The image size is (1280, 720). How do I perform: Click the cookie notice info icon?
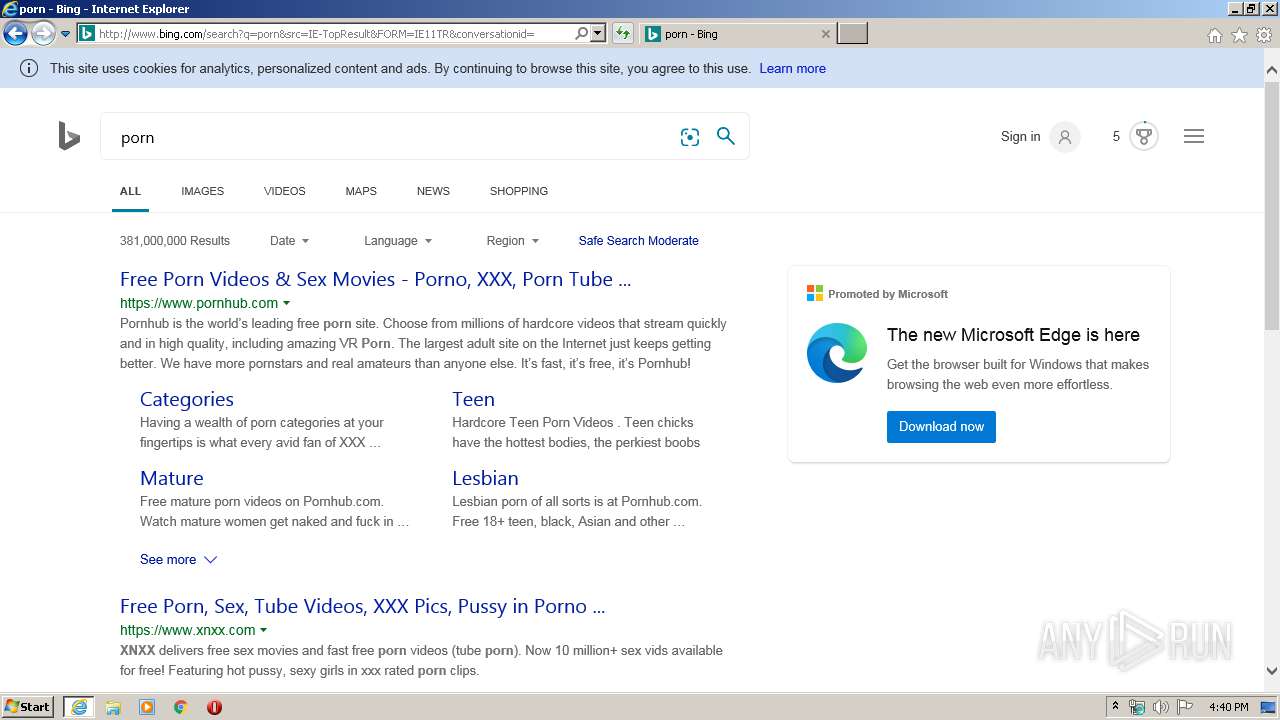pos(29,69)
